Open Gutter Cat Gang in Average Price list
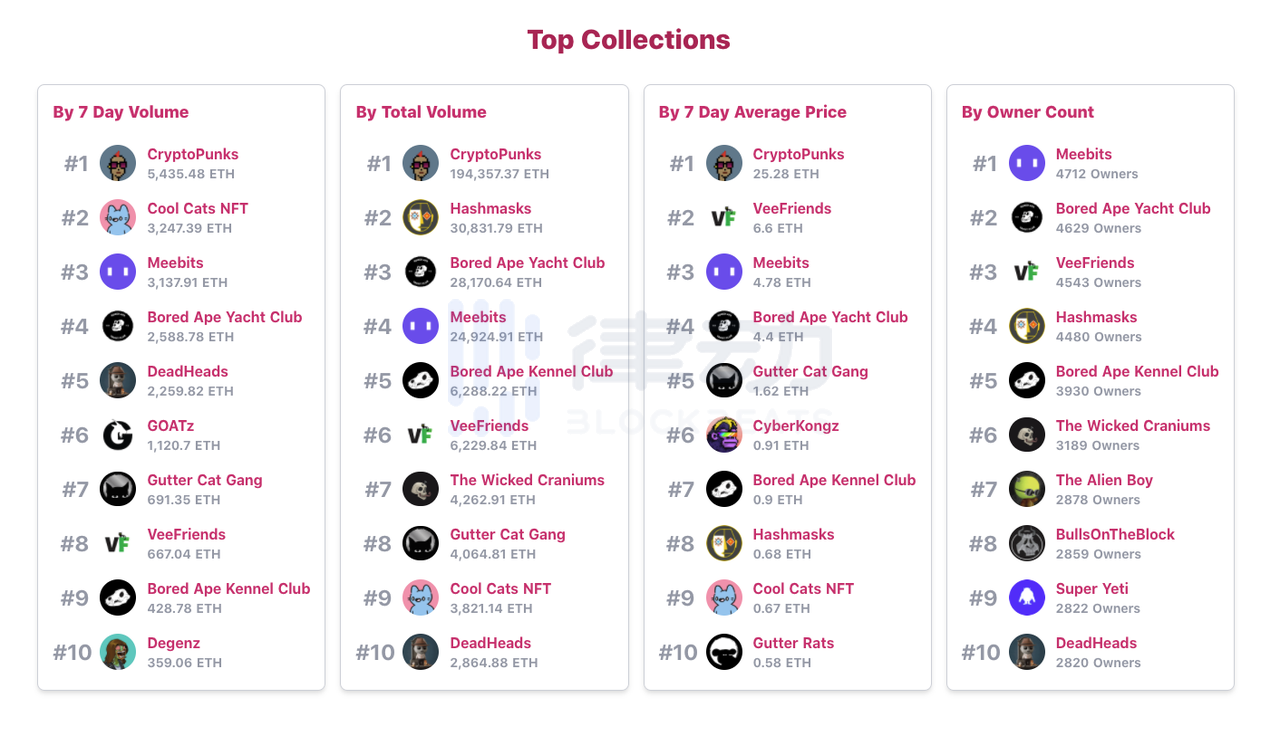 tap(810, 372)
